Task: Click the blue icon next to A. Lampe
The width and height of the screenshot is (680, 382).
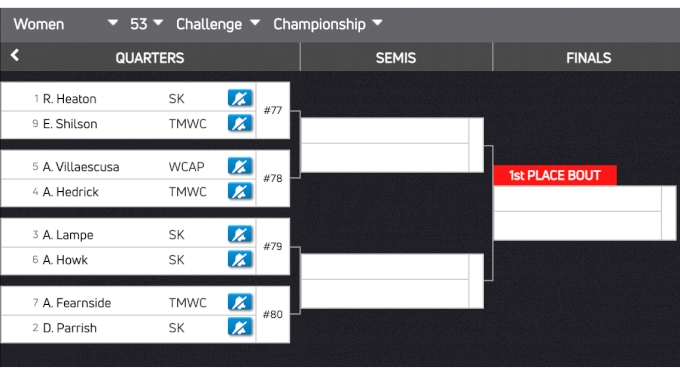Action: pyautogui.click(x=240, y=235)
